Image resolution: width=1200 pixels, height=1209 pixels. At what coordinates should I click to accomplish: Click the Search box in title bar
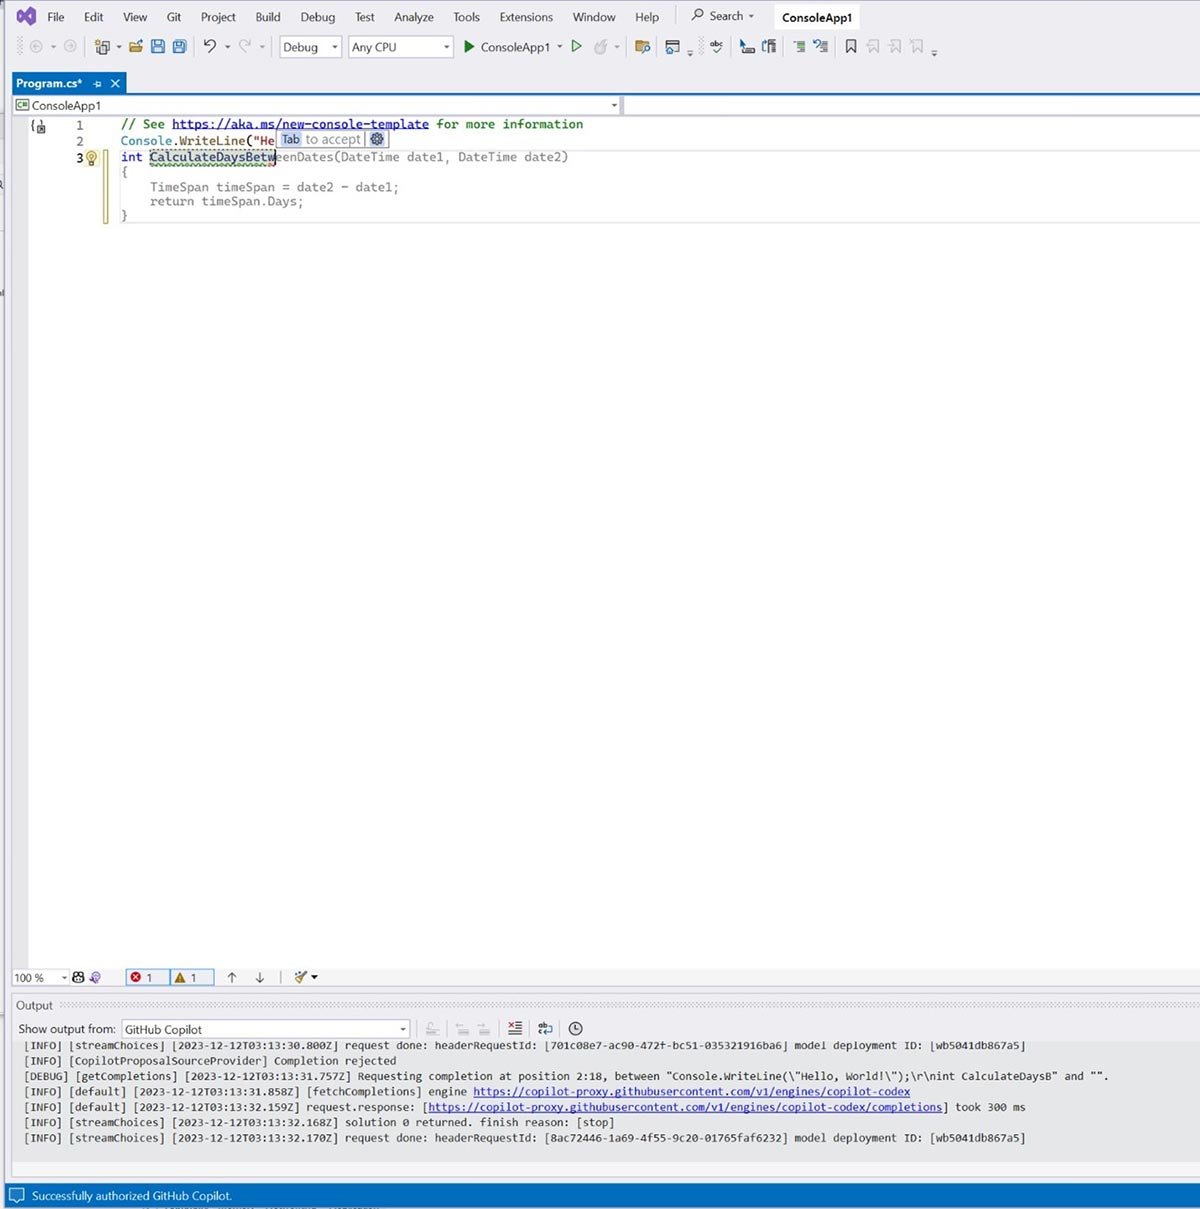(724, 16)
